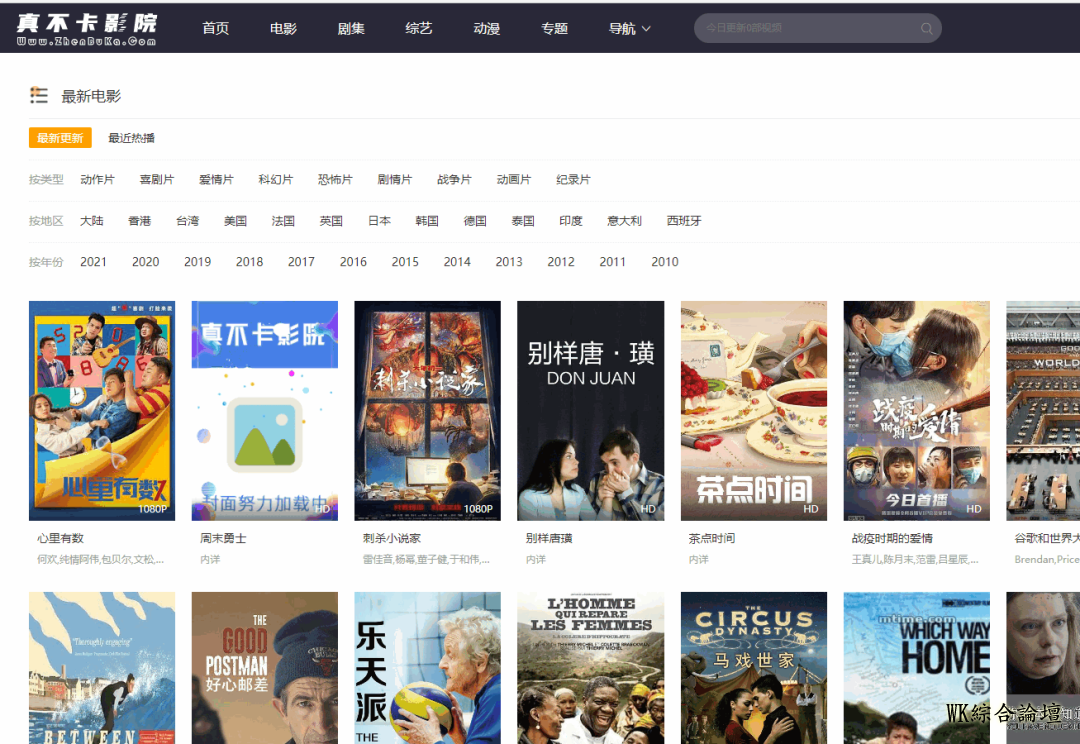Click the 刺杀小说家 title link
This screenshot has width=1080, height=744.
[x=392, y=538]
